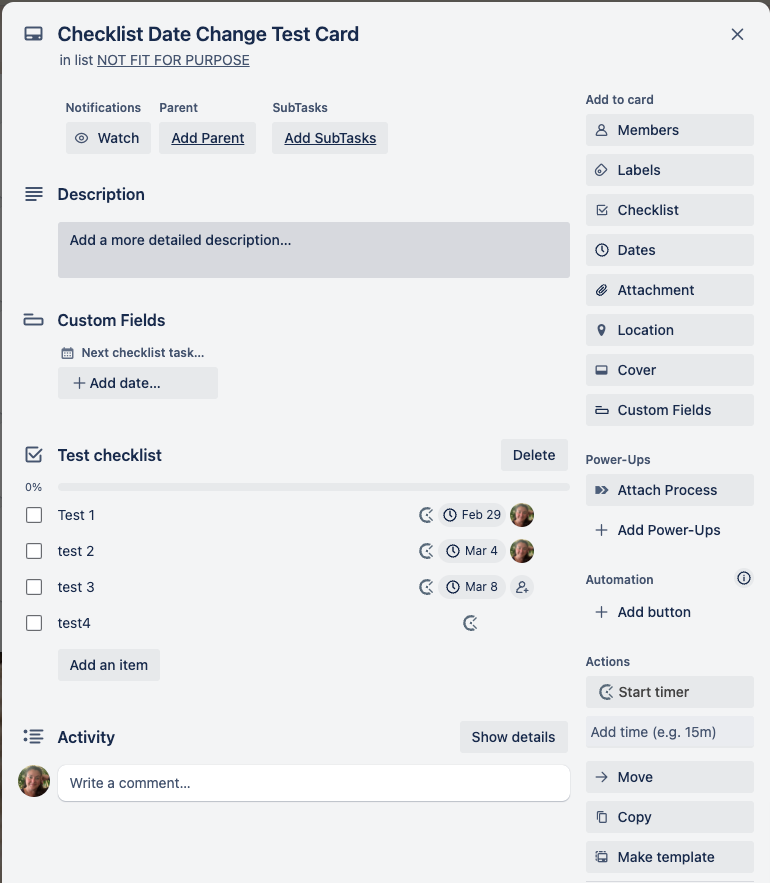Assign member icon on test 3
The image size is (770, 883).
coord(522,587)
